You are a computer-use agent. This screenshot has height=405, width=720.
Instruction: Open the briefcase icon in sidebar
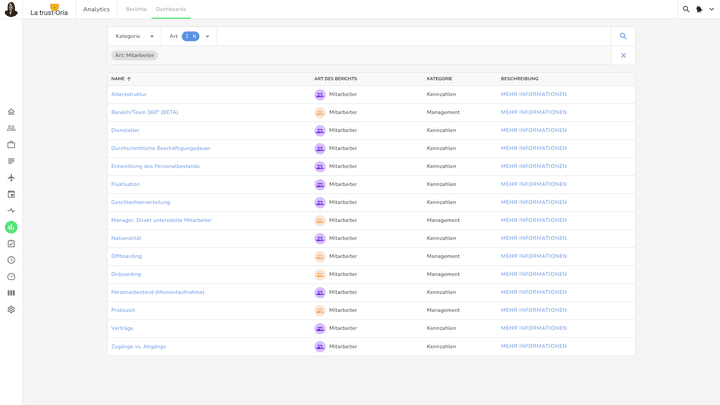11,145
